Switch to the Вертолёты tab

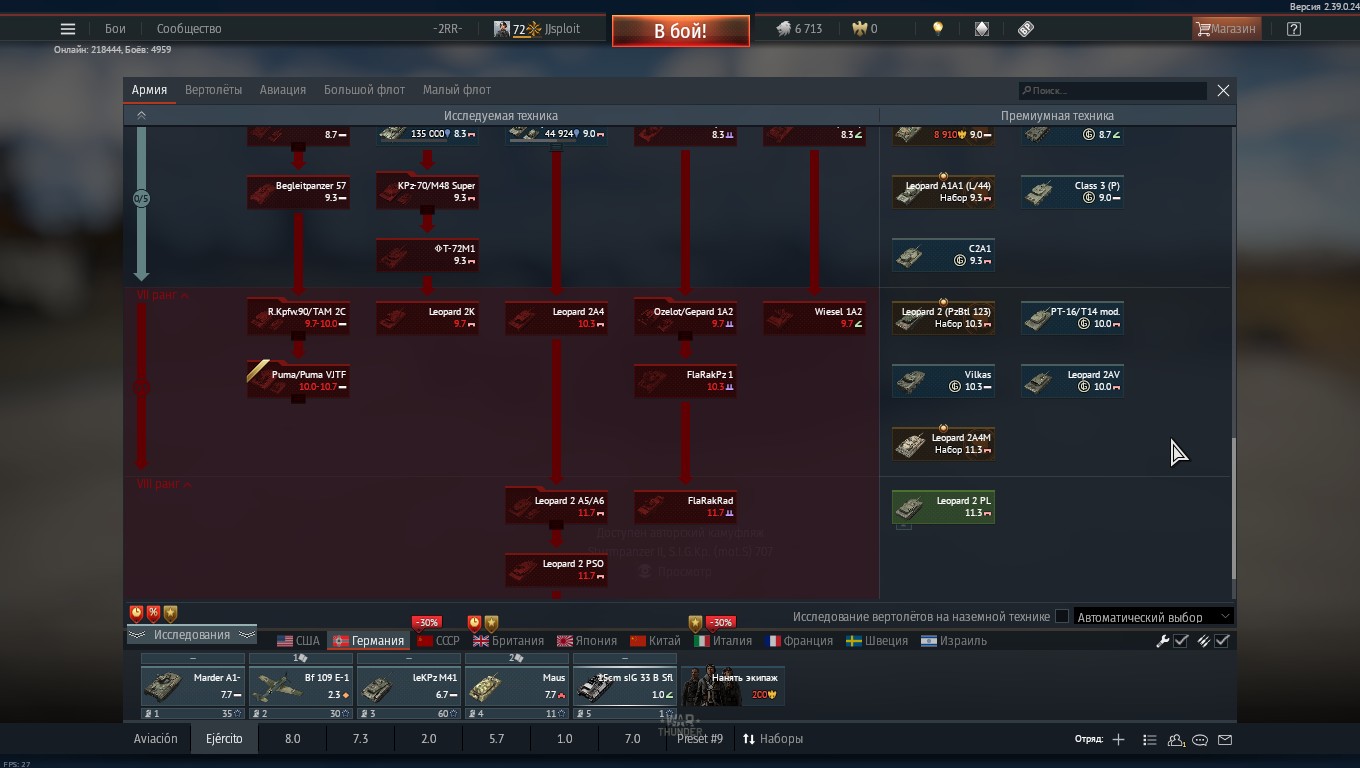coord(214,90)
